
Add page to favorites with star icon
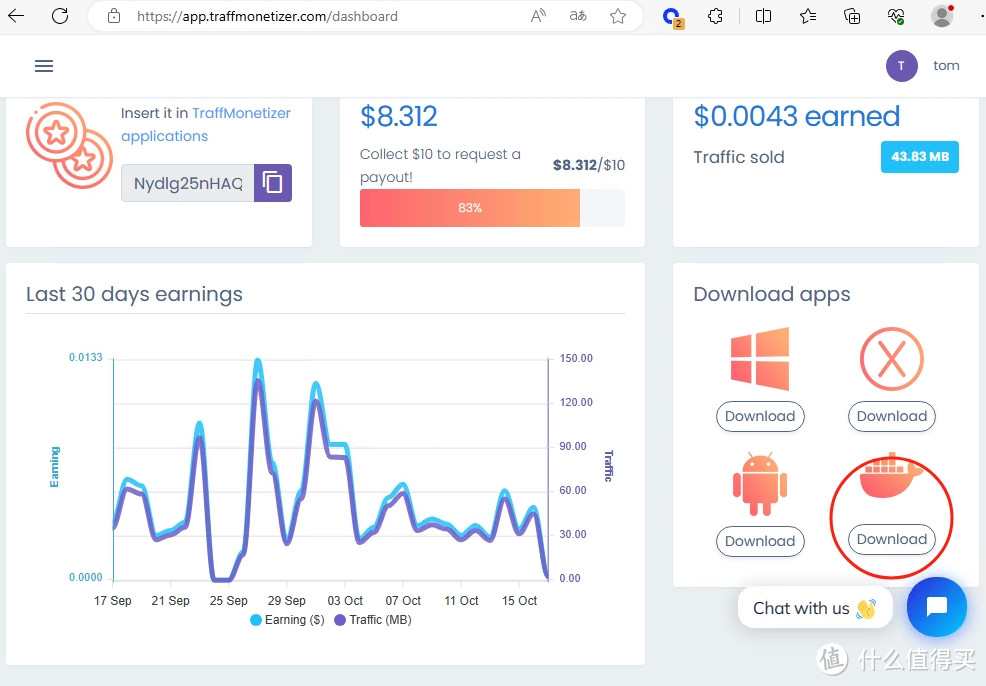[x=618, y=16]
